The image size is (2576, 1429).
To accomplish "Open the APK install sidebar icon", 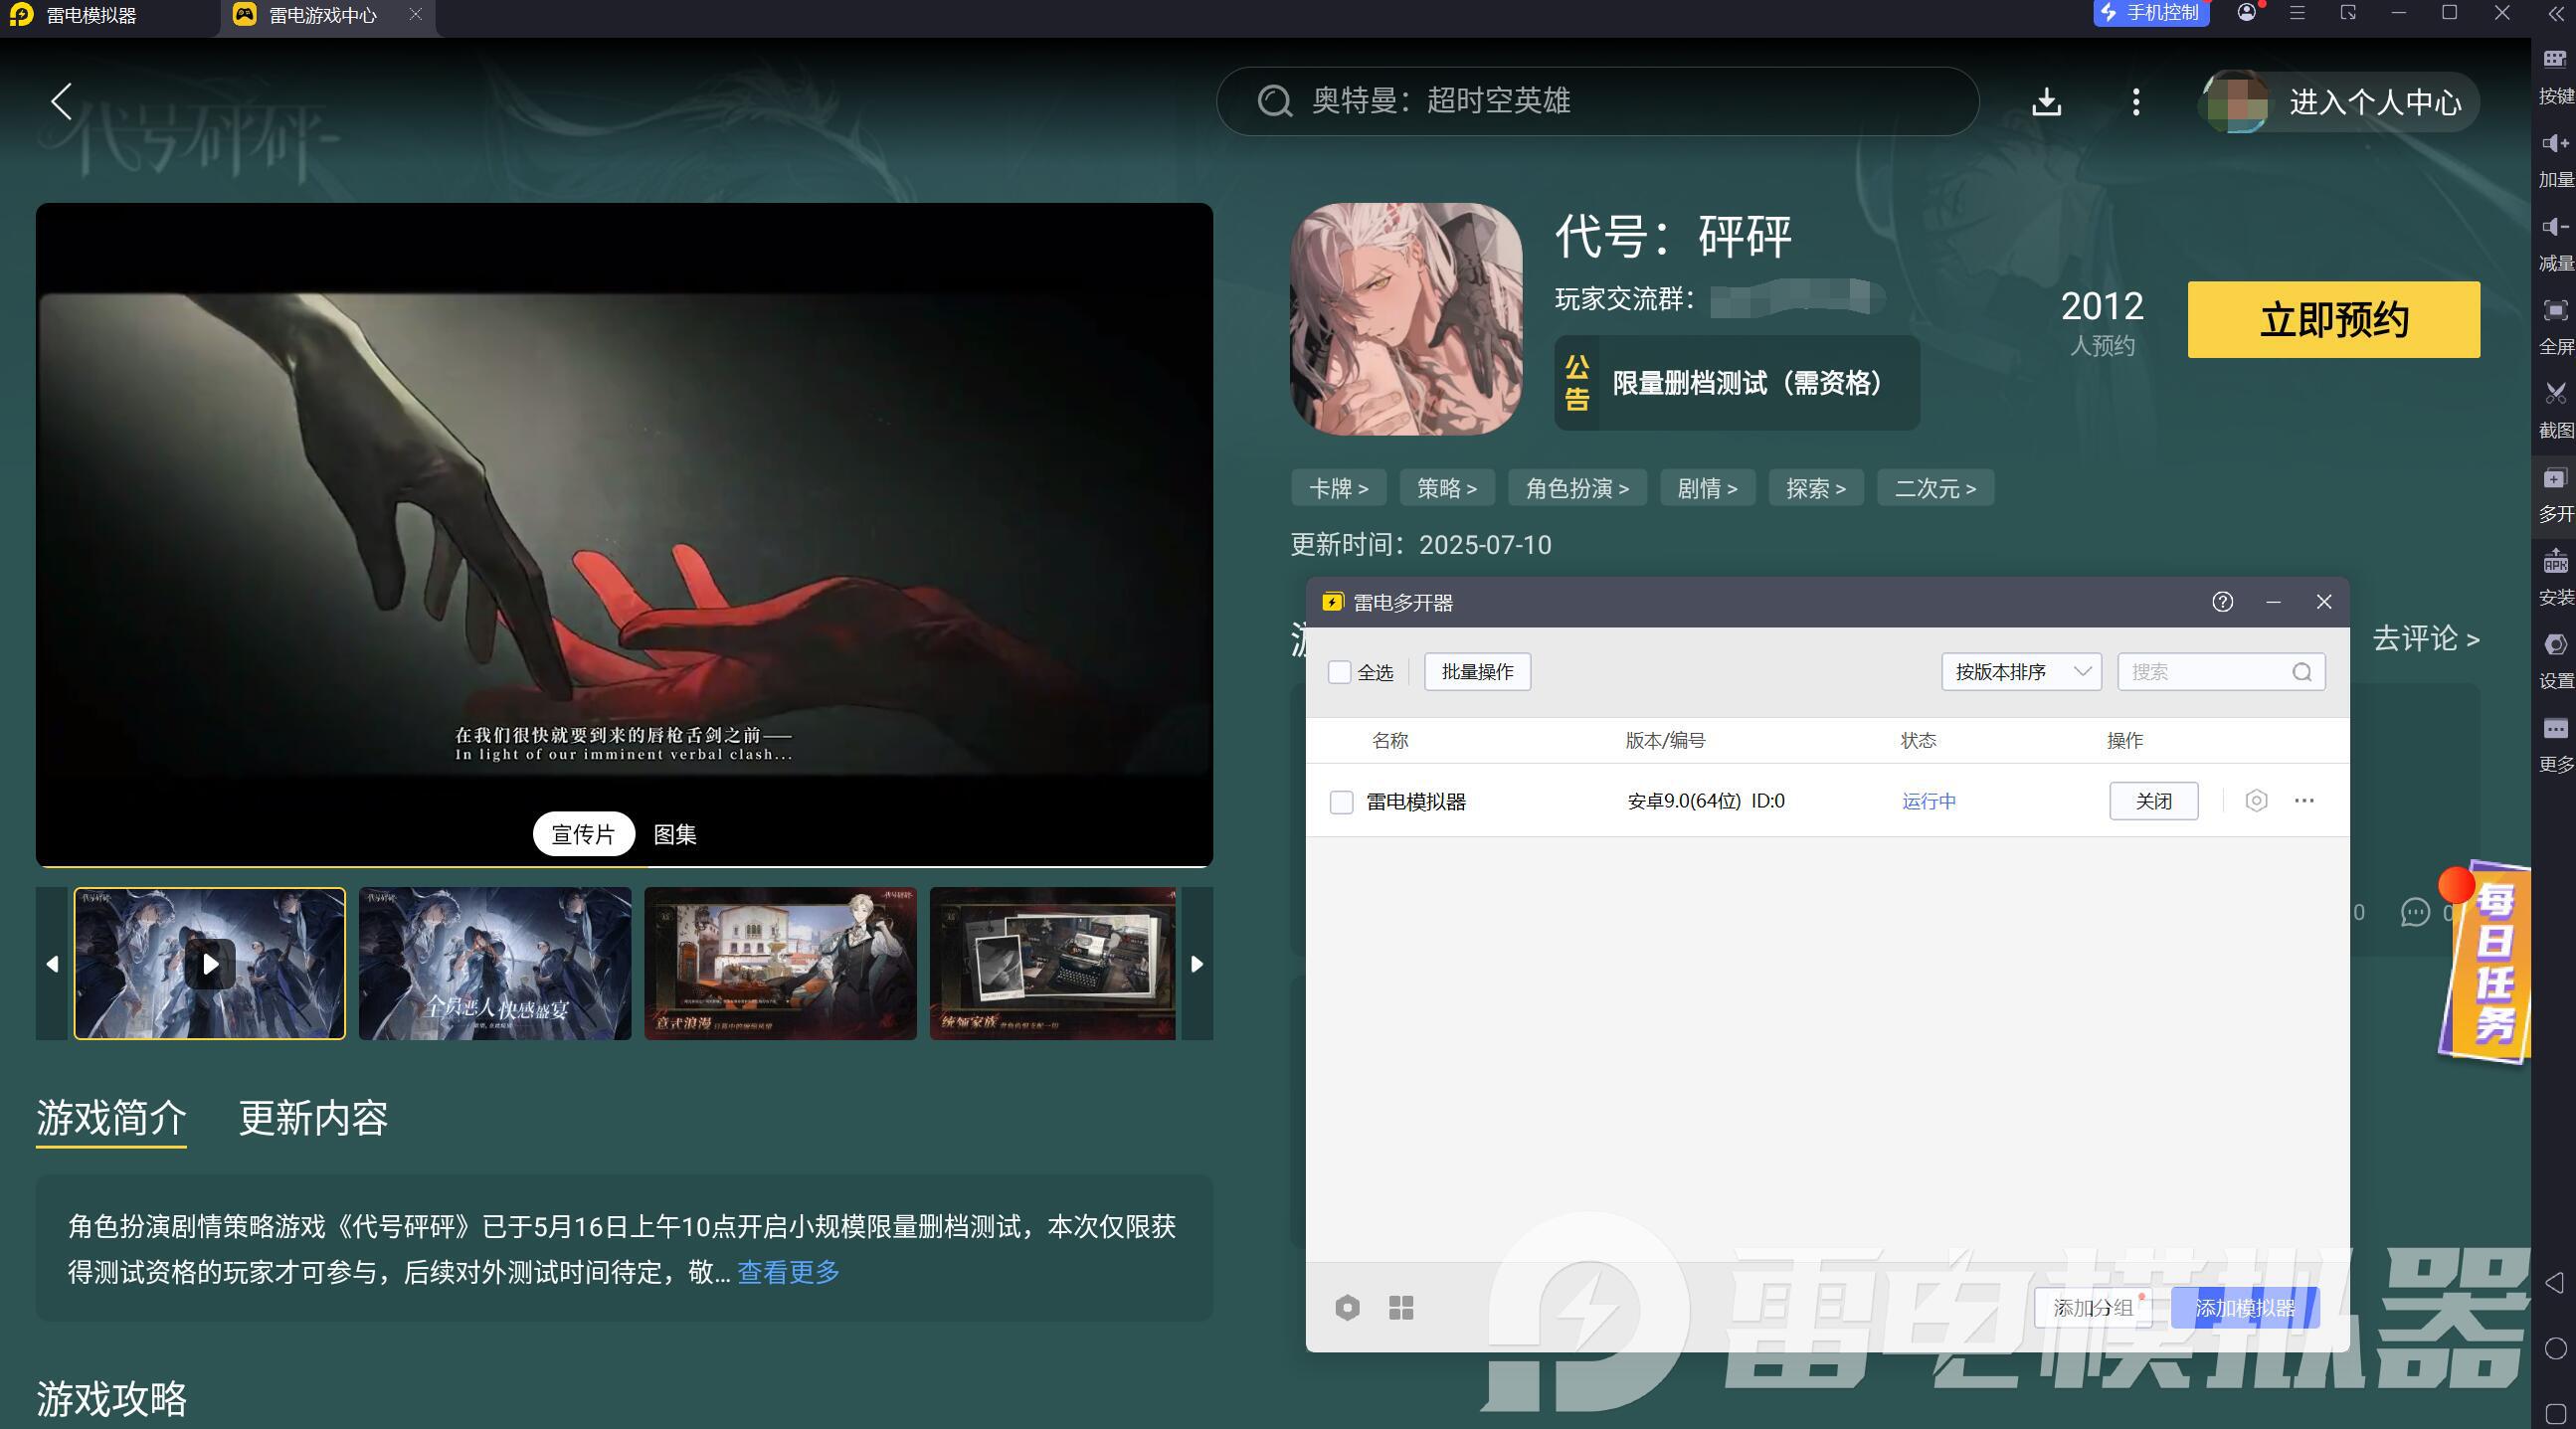I will pyautogui.click(x=2554, y=563).
